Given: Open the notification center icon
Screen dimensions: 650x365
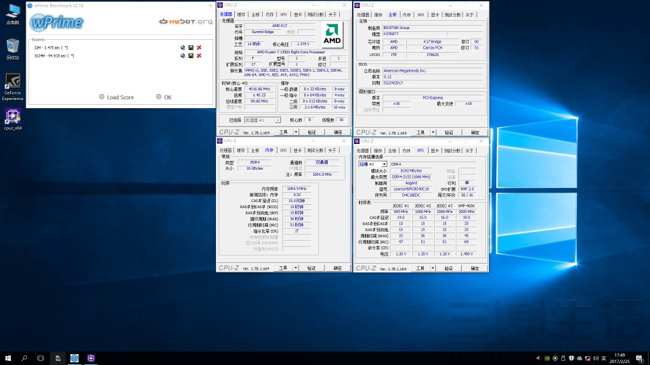Looking at the screenshot, I should (x=640, y=358).
